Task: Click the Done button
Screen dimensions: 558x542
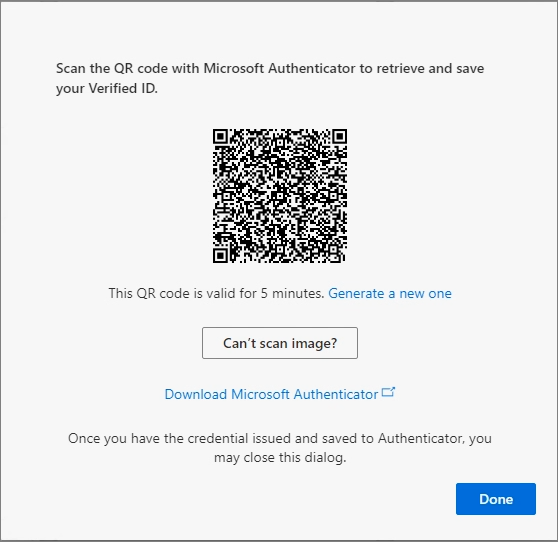Action: 496,499
